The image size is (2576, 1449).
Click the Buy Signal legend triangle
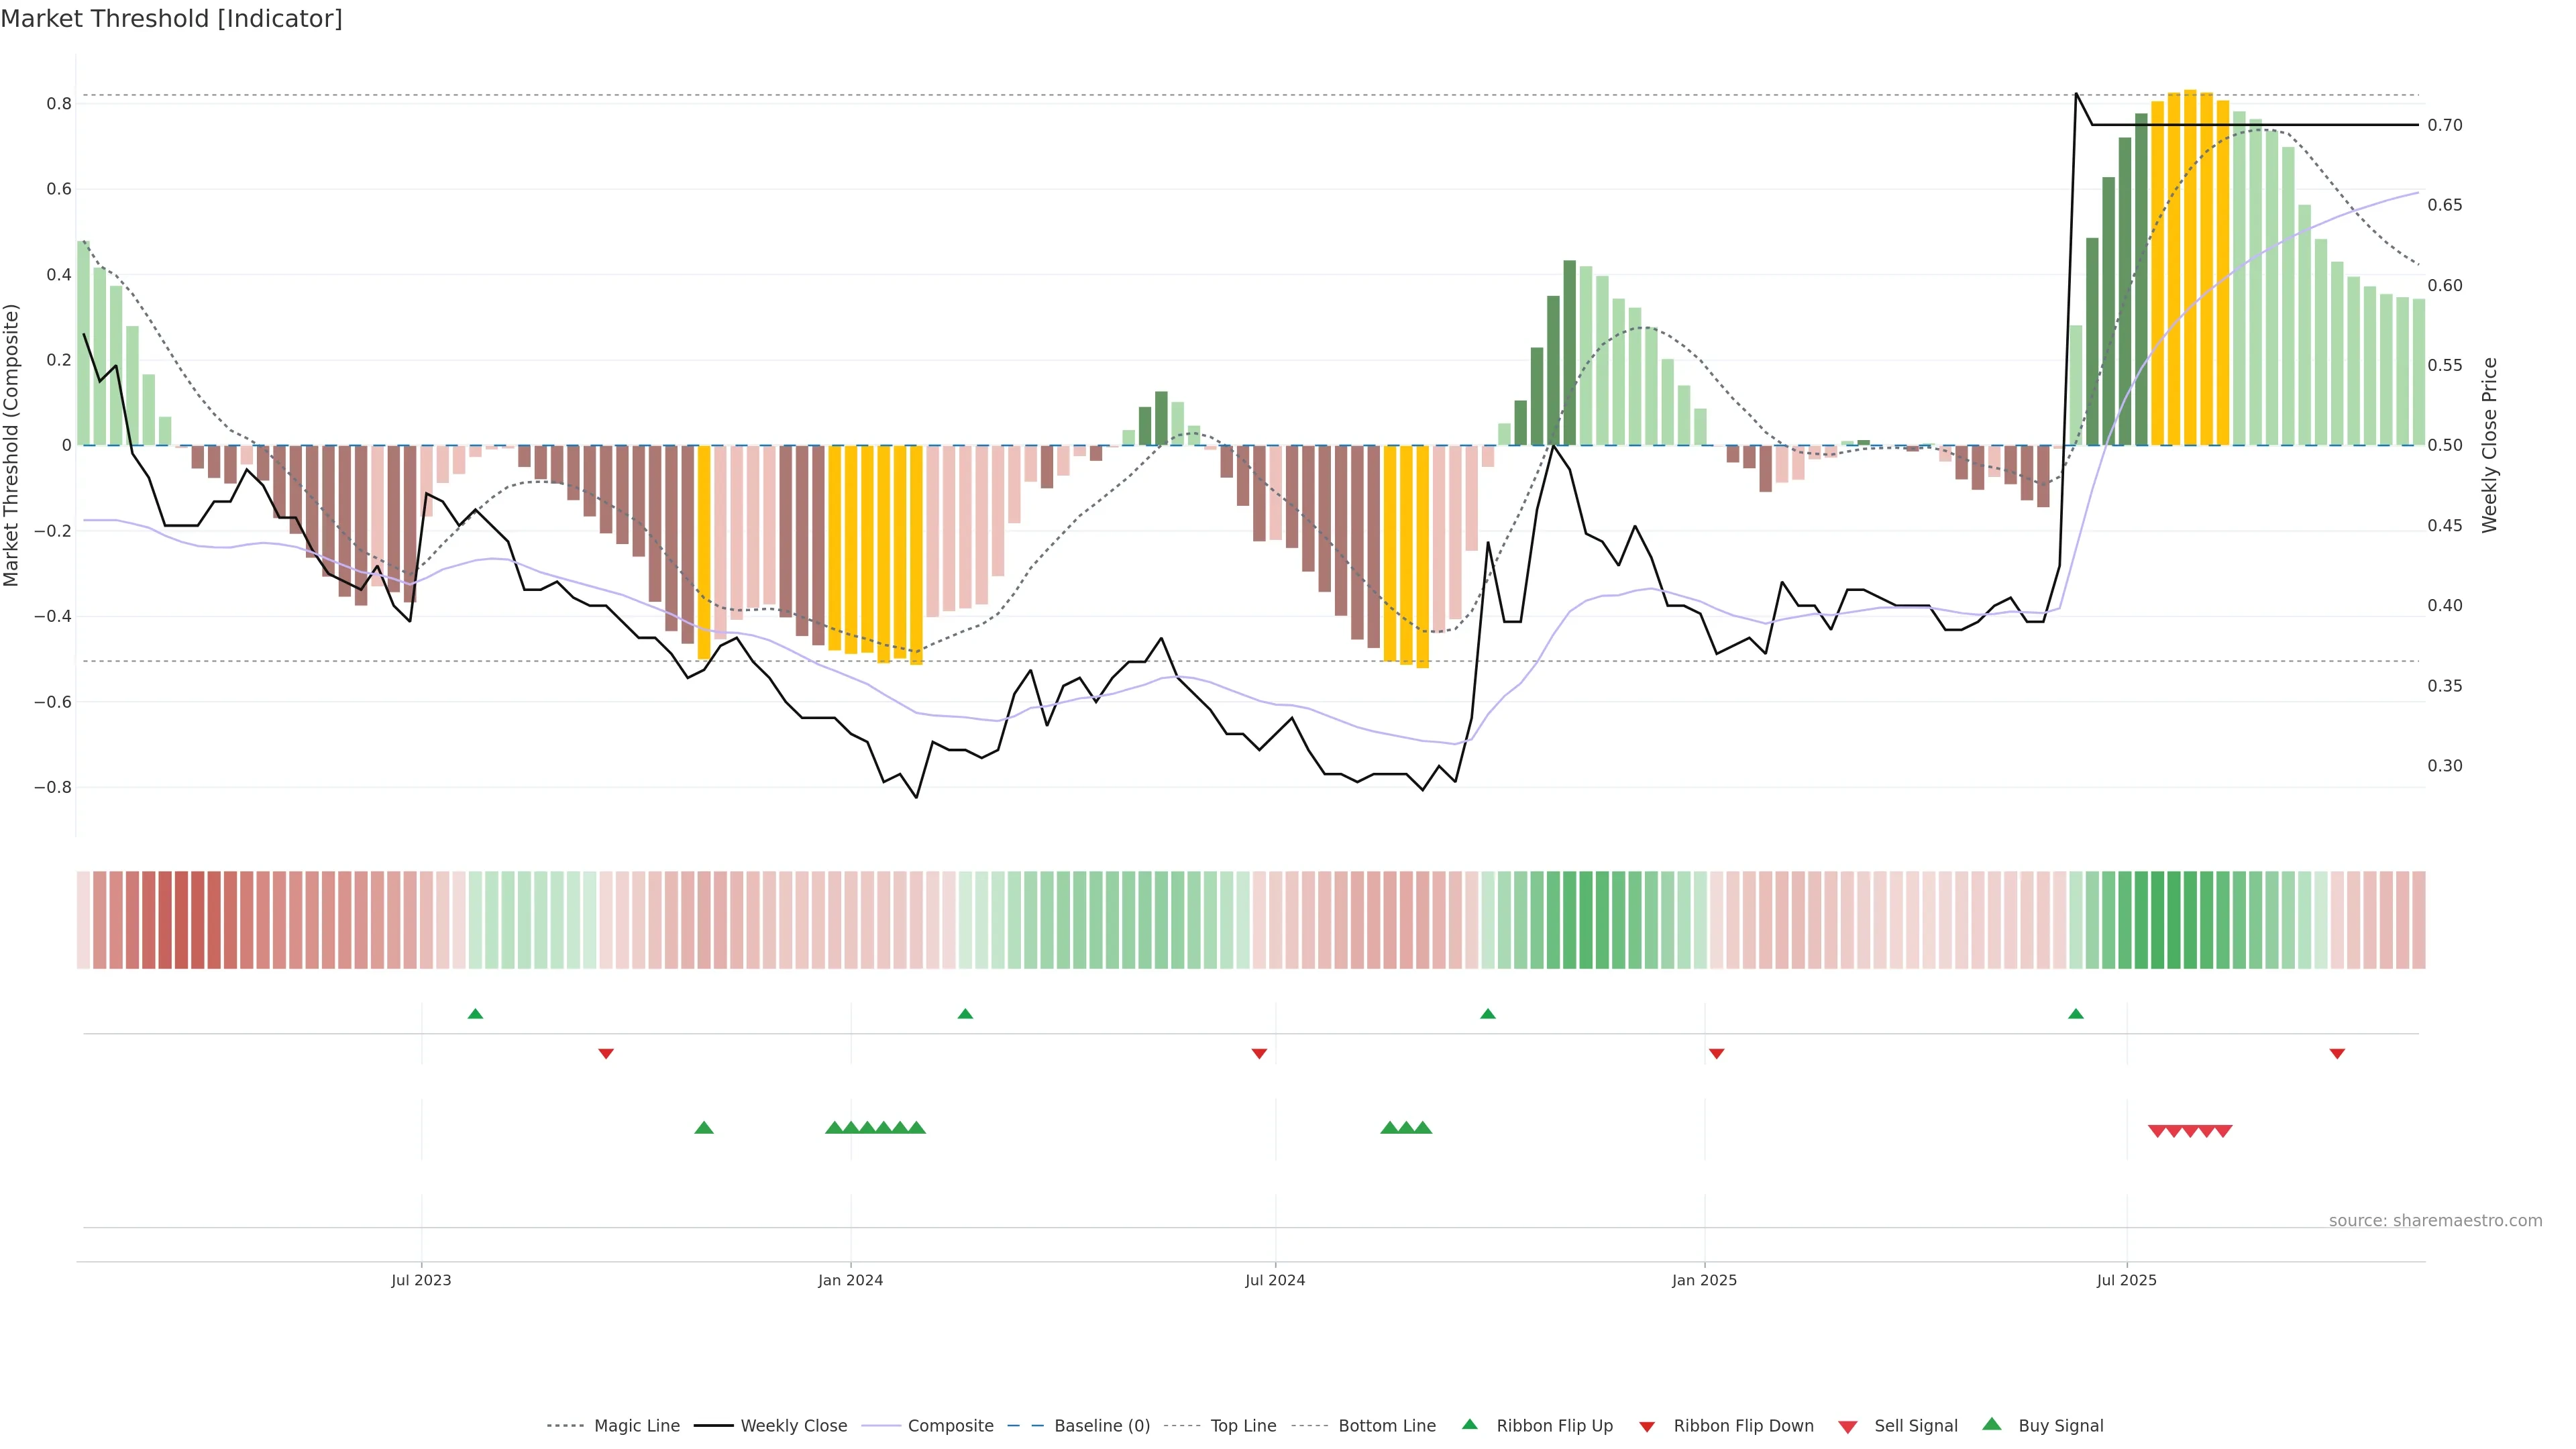pos(1992,1424)
